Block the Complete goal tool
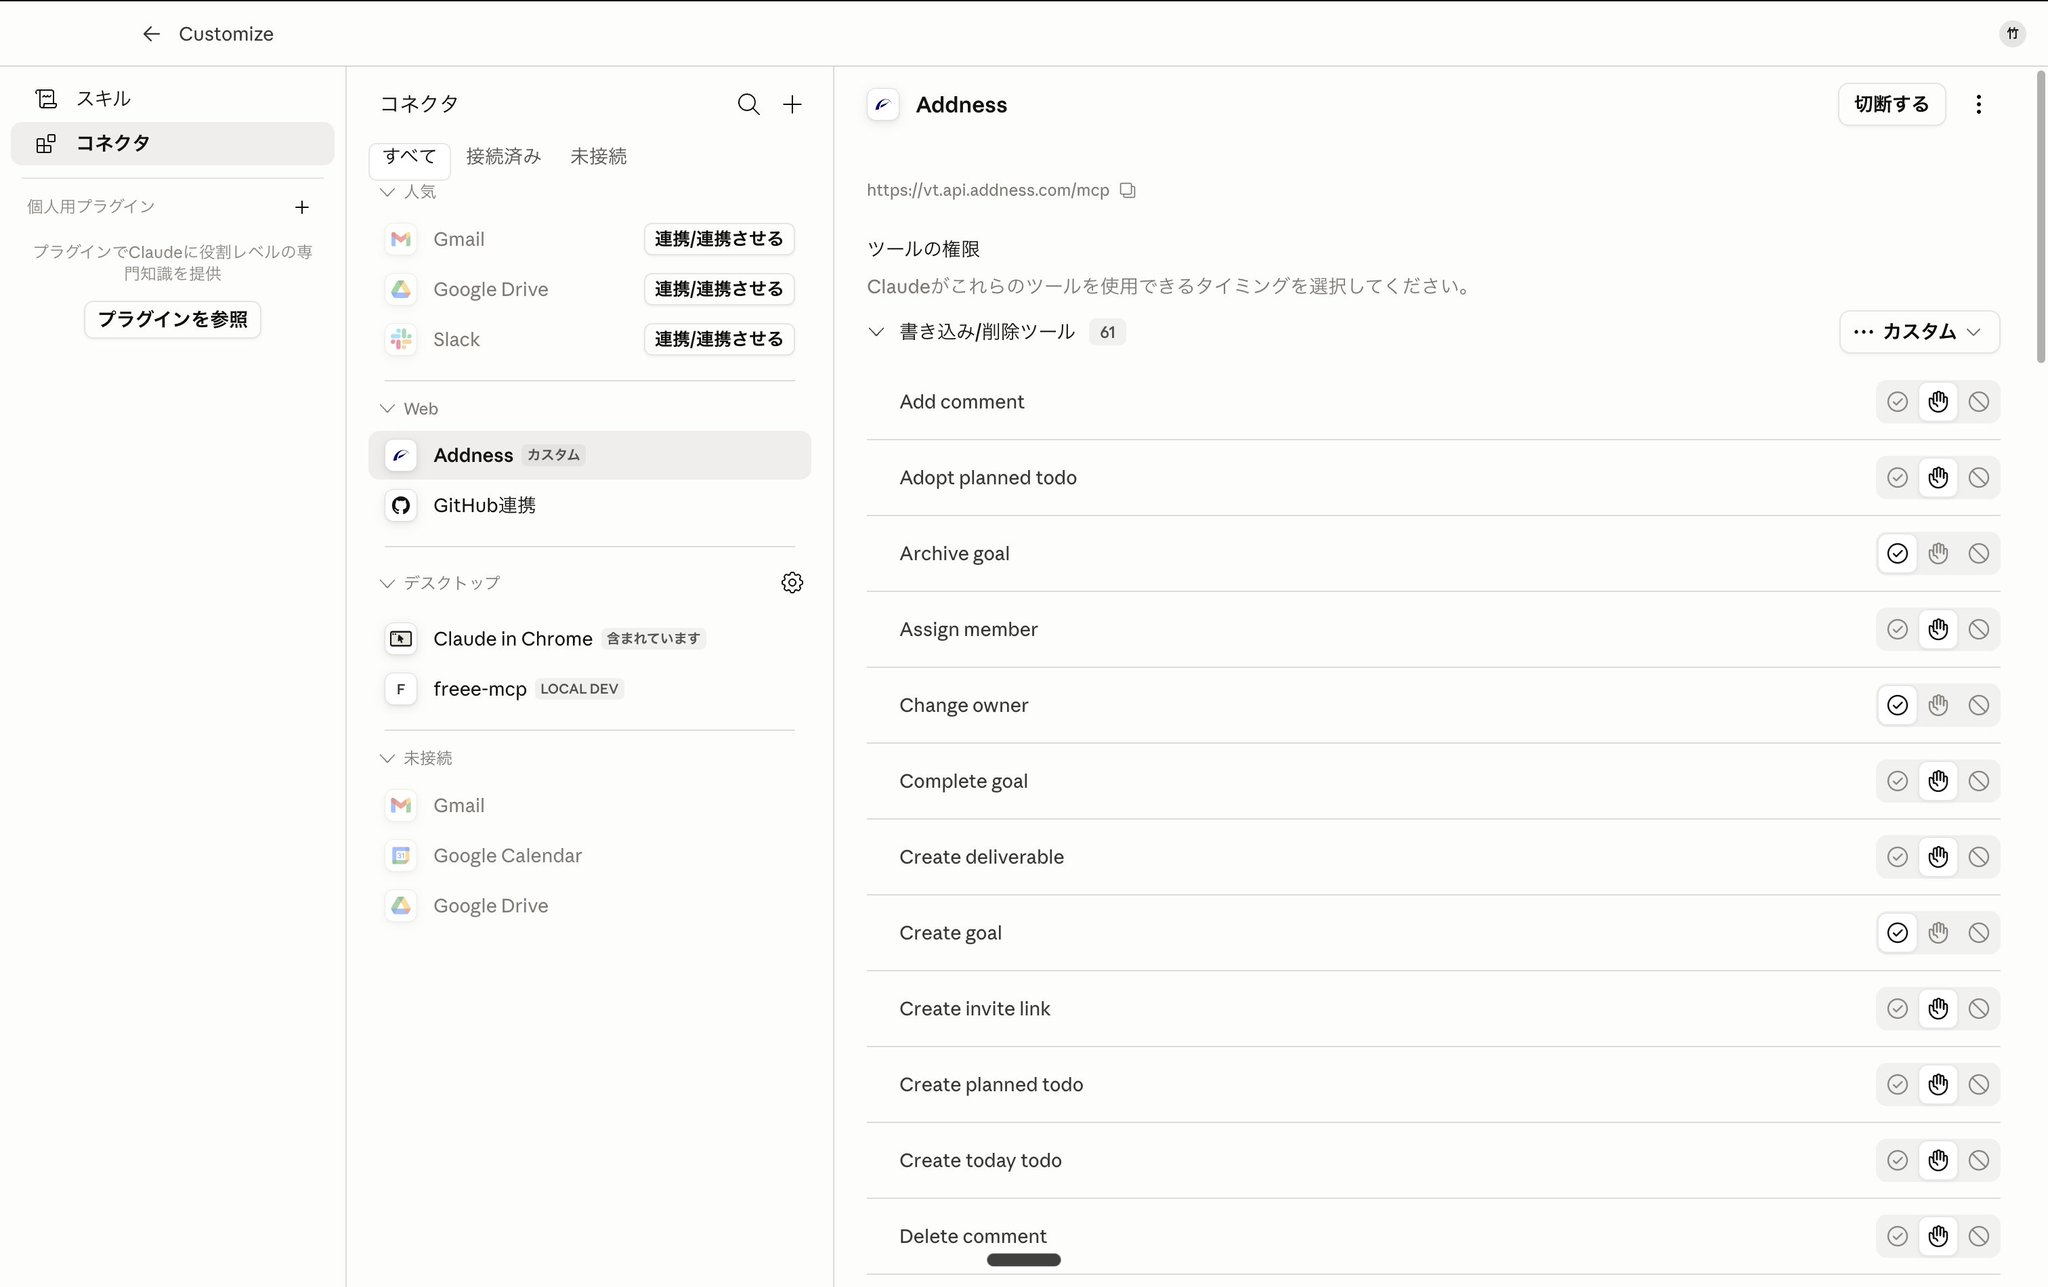The height and width of the screenshot is (1287, 2048). click(x=1978, y=781)
